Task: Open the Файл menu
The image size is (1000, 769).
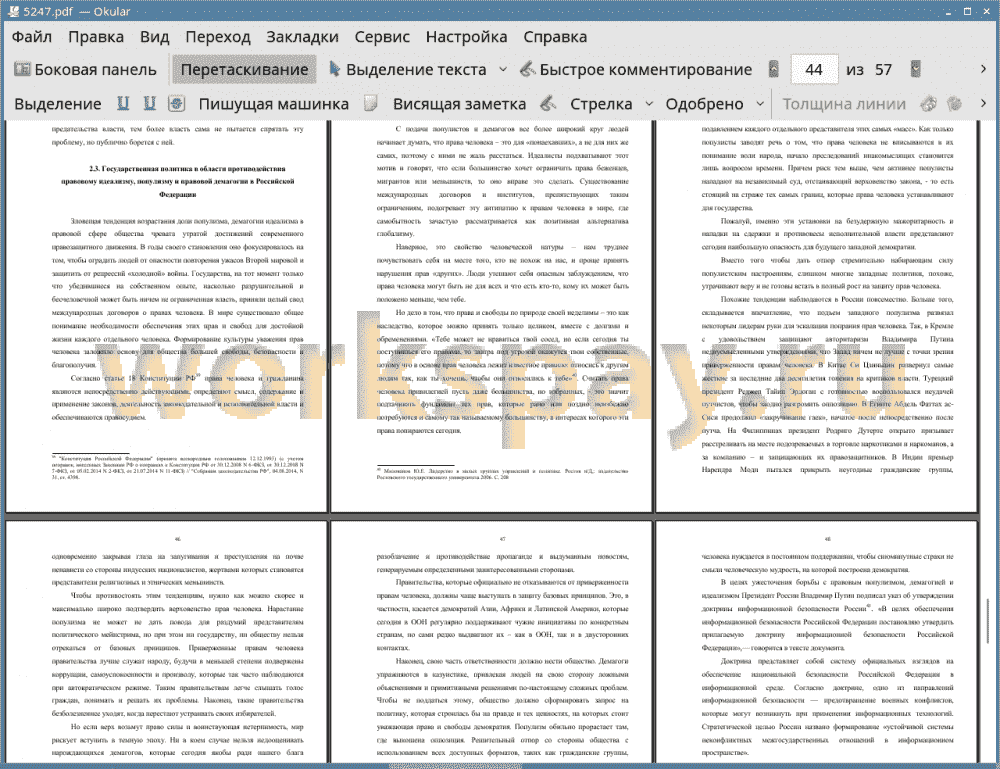Action: tap(32, 37)
